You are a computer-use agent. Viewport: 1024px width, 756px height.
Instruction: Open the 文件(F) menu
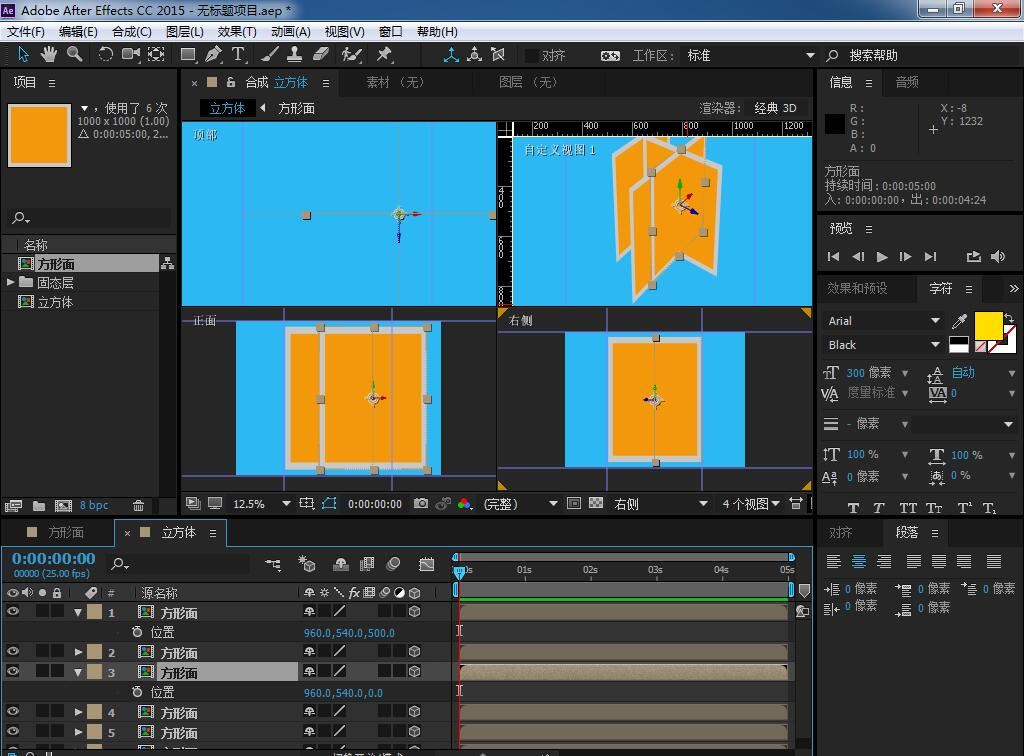25,32
